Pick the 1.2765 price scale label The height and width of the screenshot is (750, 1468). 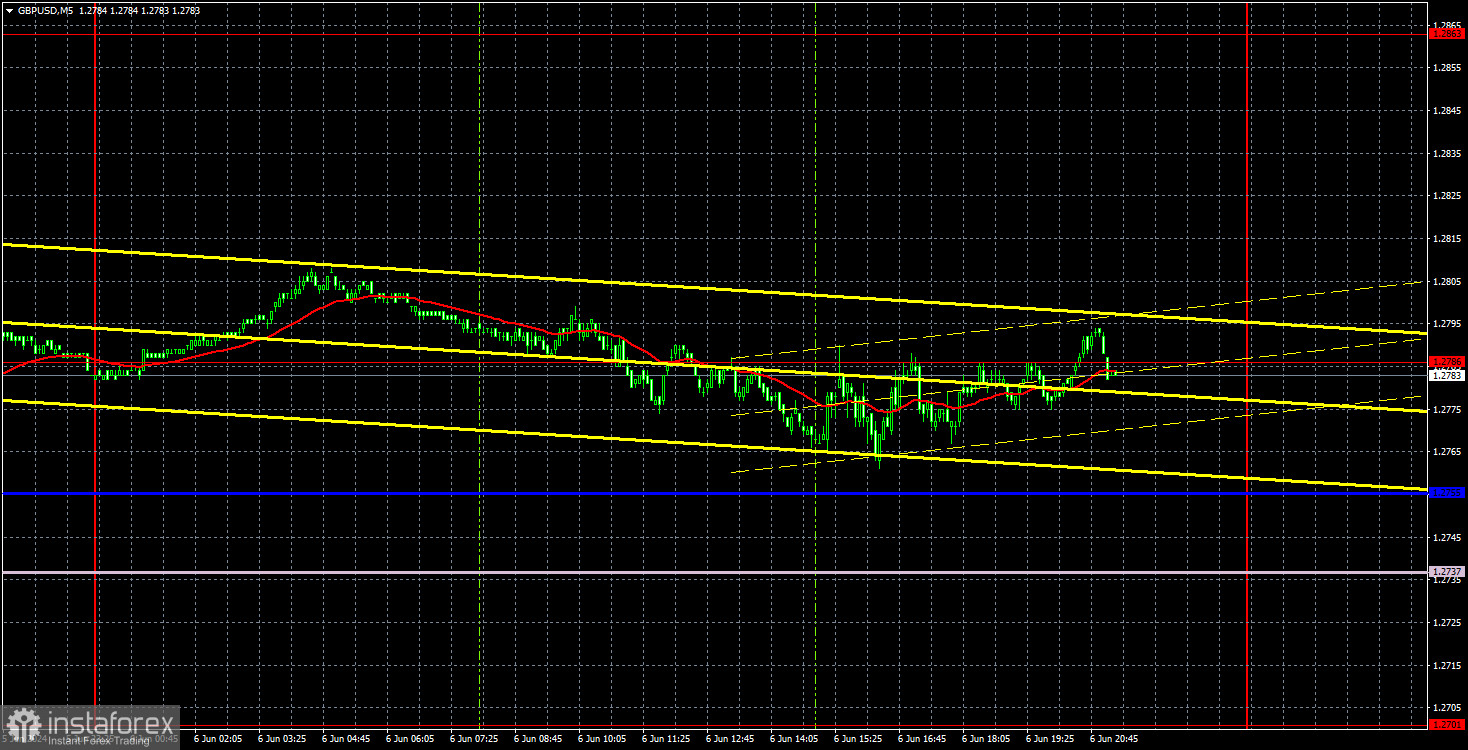(x=1447, y=452)
